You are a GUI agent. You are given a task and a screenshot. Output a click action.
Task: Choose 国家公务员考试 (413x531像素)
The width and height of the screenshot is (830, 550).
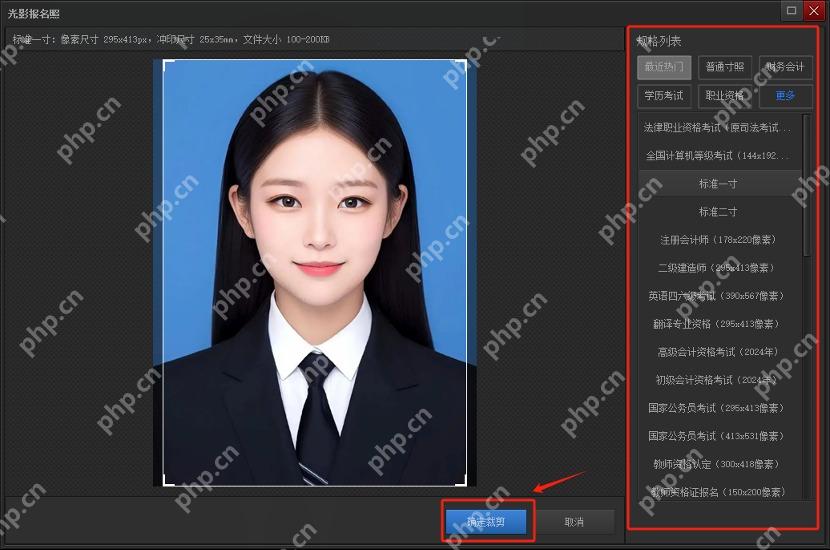(719, 436)
